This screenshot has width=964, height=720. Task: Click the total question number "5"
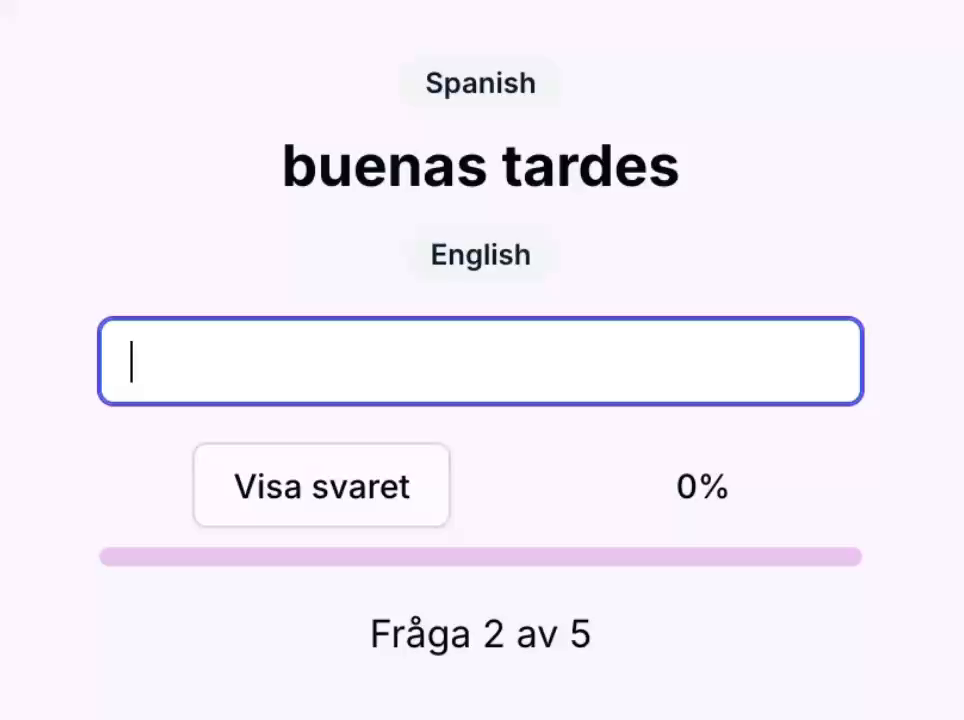coord(580,634)
